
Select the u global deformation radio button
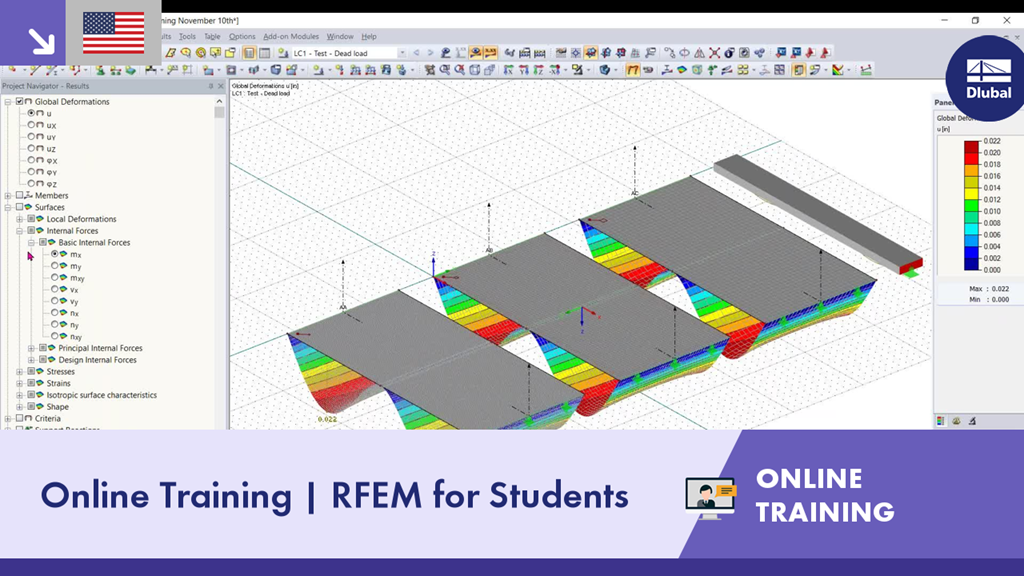tap(31, 113)
